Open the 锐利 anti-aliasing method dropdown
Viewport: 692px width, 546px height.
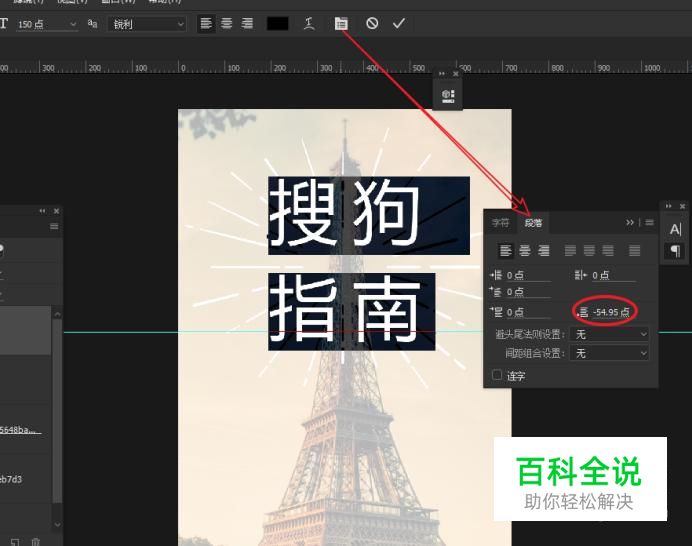click(x=147, y=24)
